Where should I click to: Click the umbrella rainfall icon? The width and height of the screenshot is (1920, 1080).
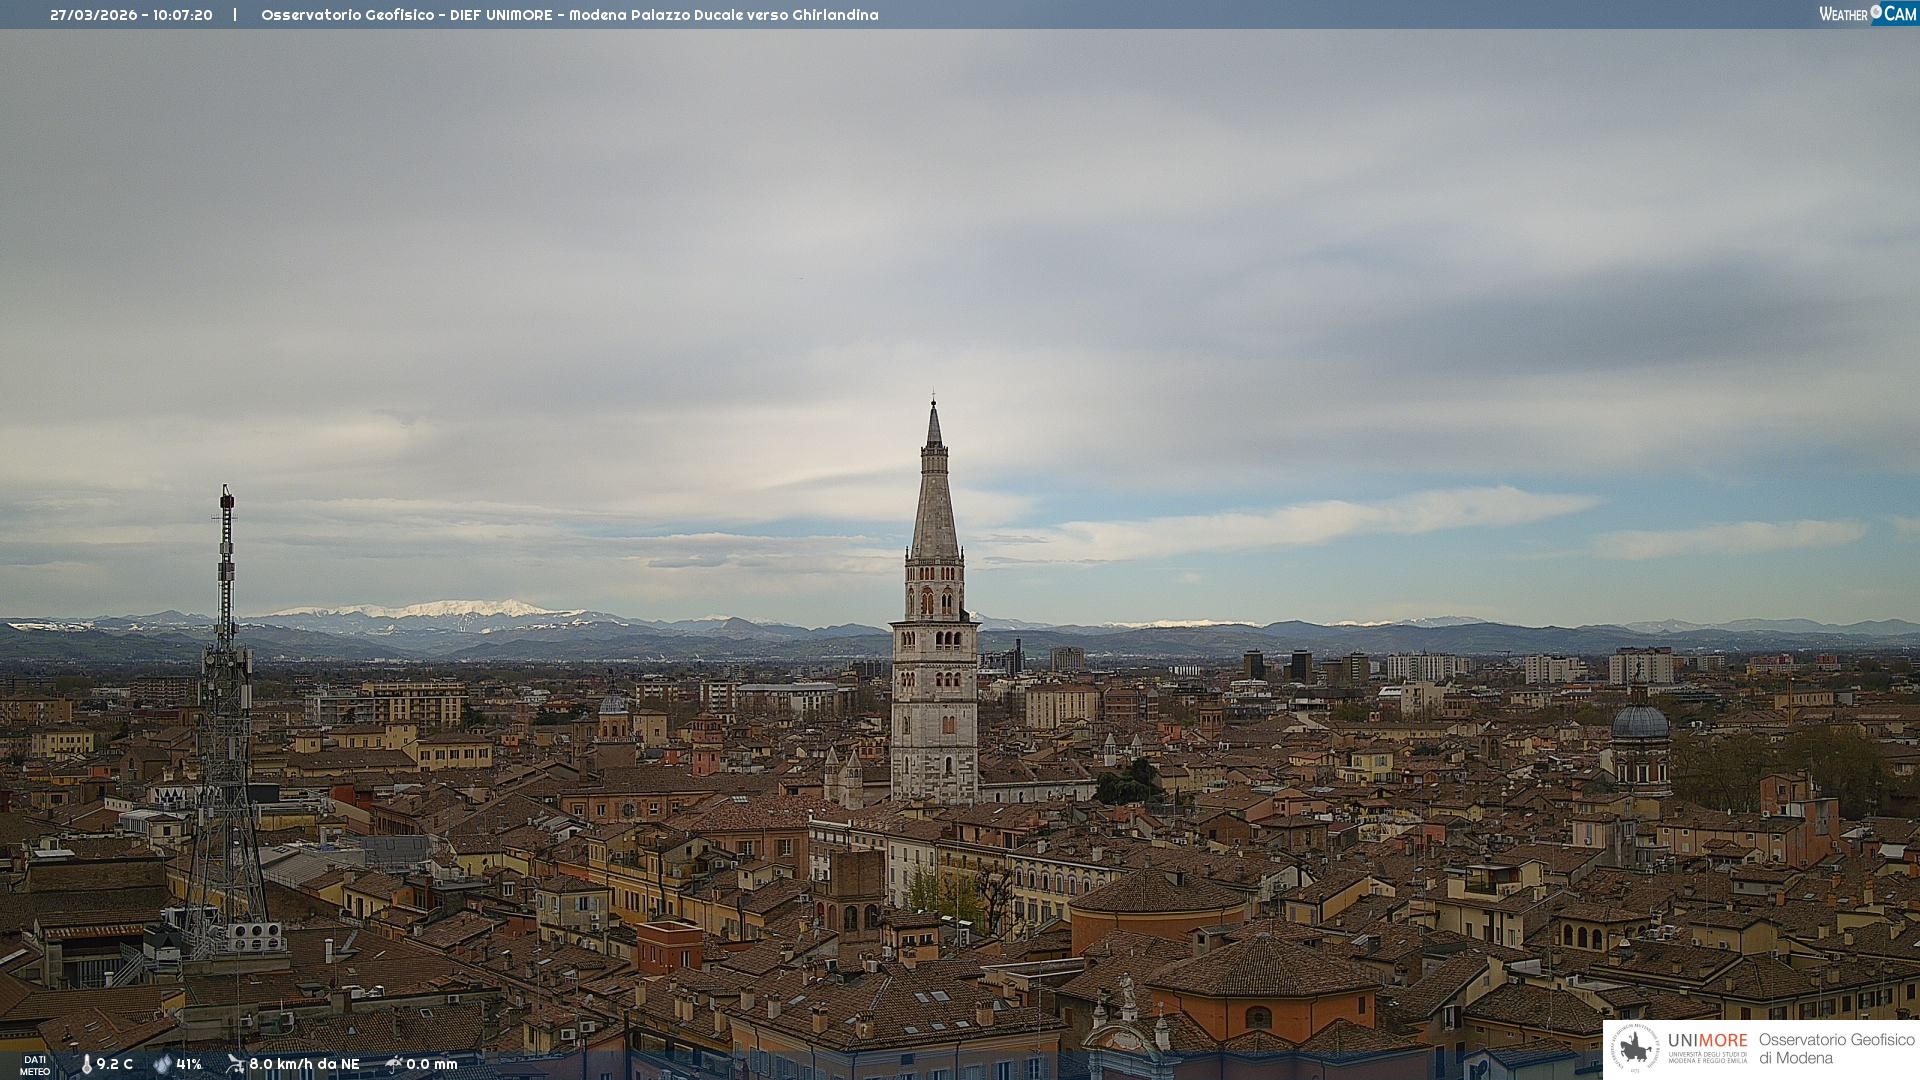tap(394, 1064)
